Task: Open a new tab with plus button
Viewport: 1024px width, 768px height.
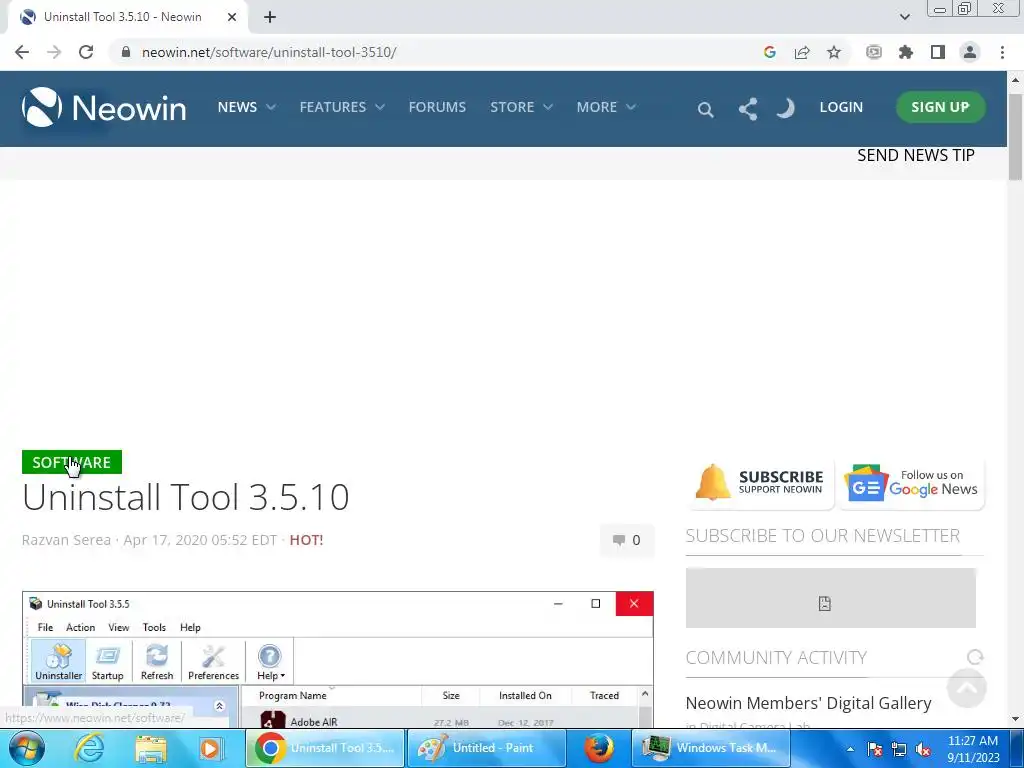Action: (270, 17)
